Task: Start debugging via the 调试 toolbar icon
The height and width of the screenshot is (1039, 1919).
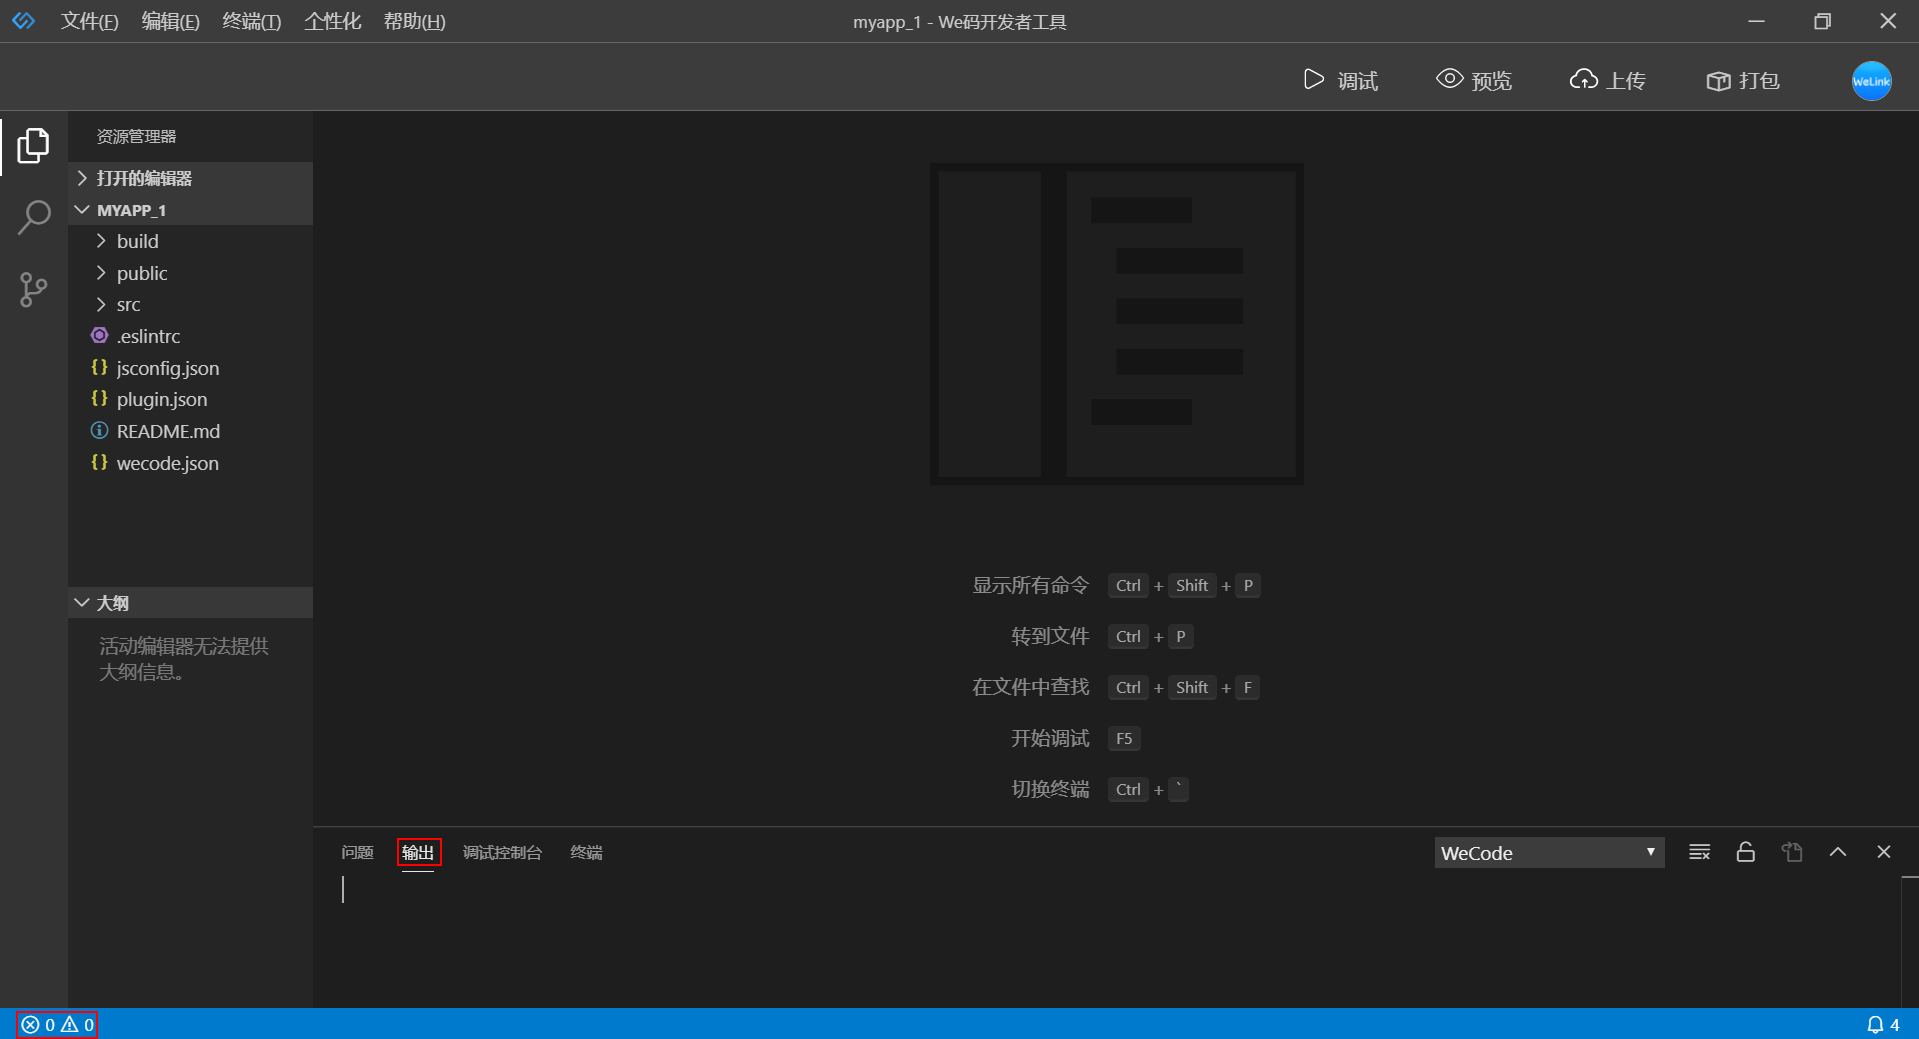Action: (1341, 80)
